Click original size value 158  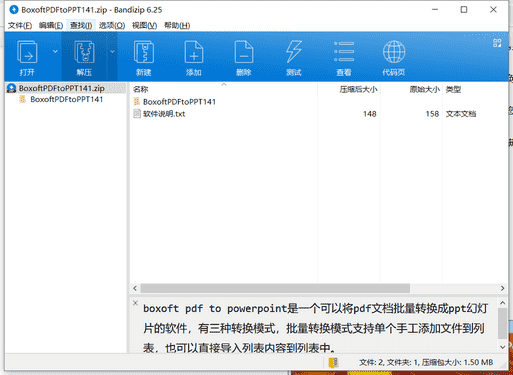click(432, 114)
